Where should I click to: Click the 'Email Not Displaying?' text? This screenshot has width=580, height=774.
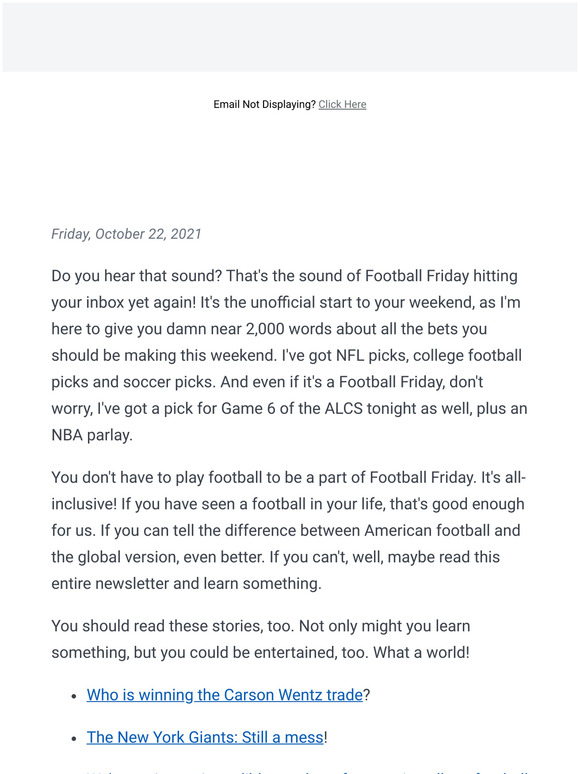[x=264, y=104]
